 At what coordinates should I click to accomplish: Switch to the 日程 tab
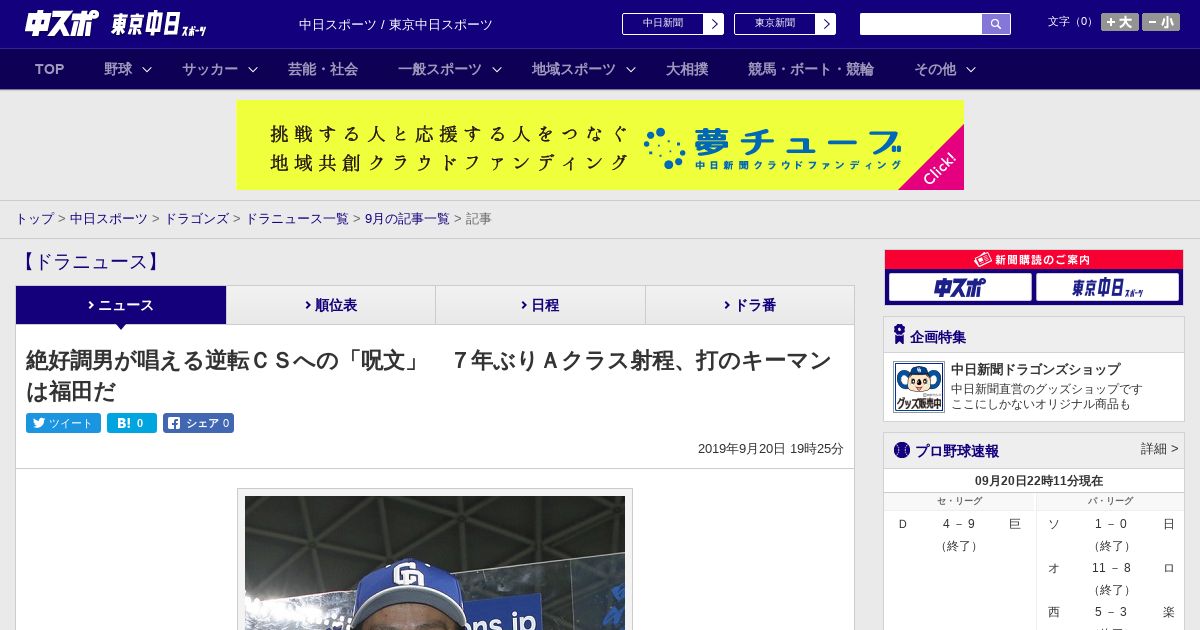540,305
